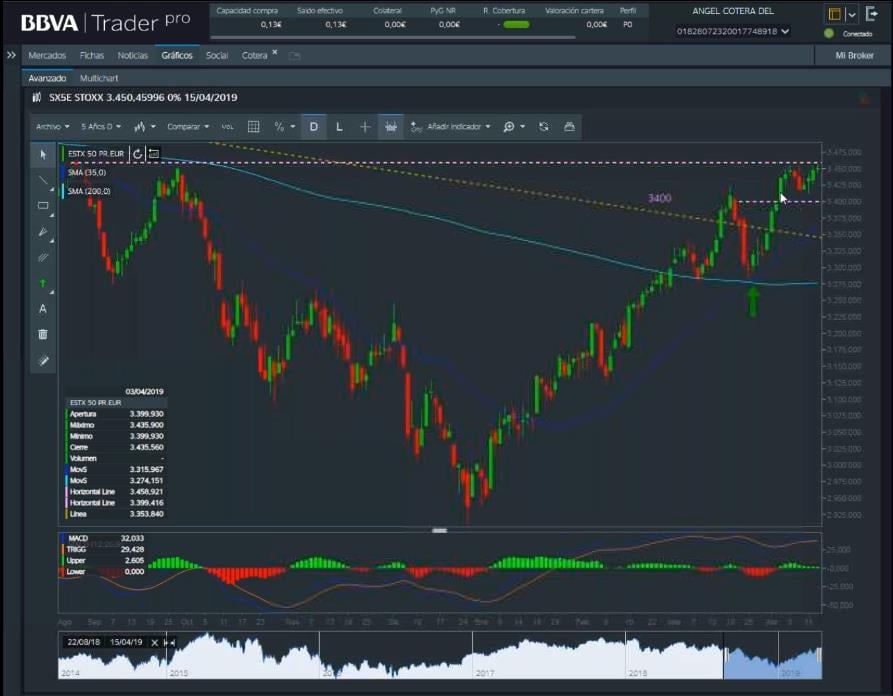The image size is (893, 696).
Task: Select the Fibonacci fan drawing tool
Action: point(43,232)
